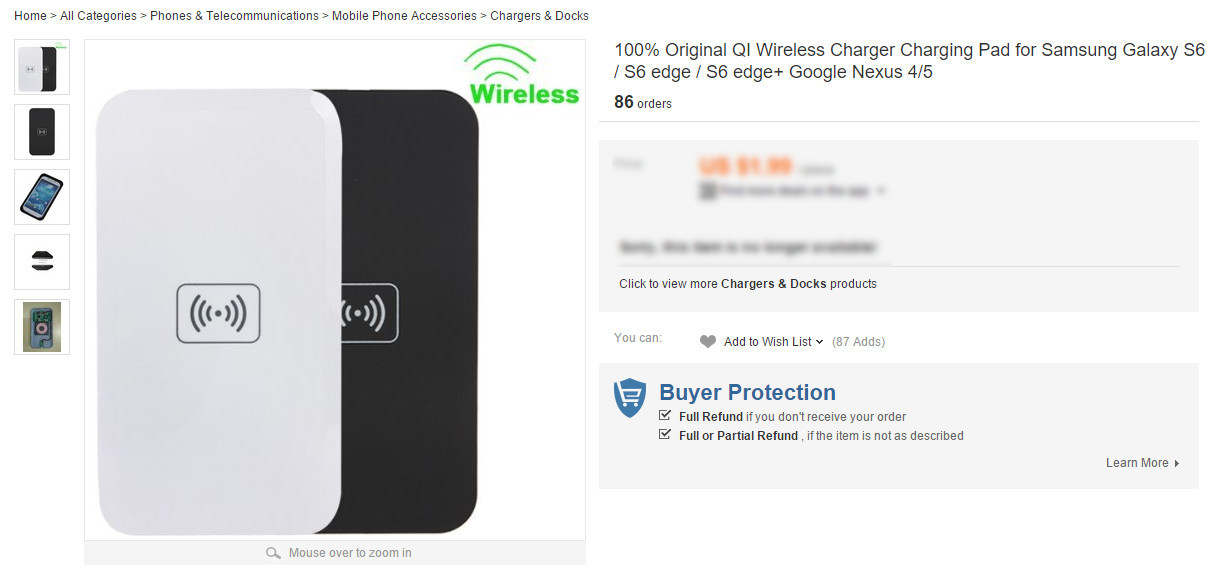Screen dimensions: 1216x579
Task: Click Chargers & Docks products link
Action: tap(773, 284)
